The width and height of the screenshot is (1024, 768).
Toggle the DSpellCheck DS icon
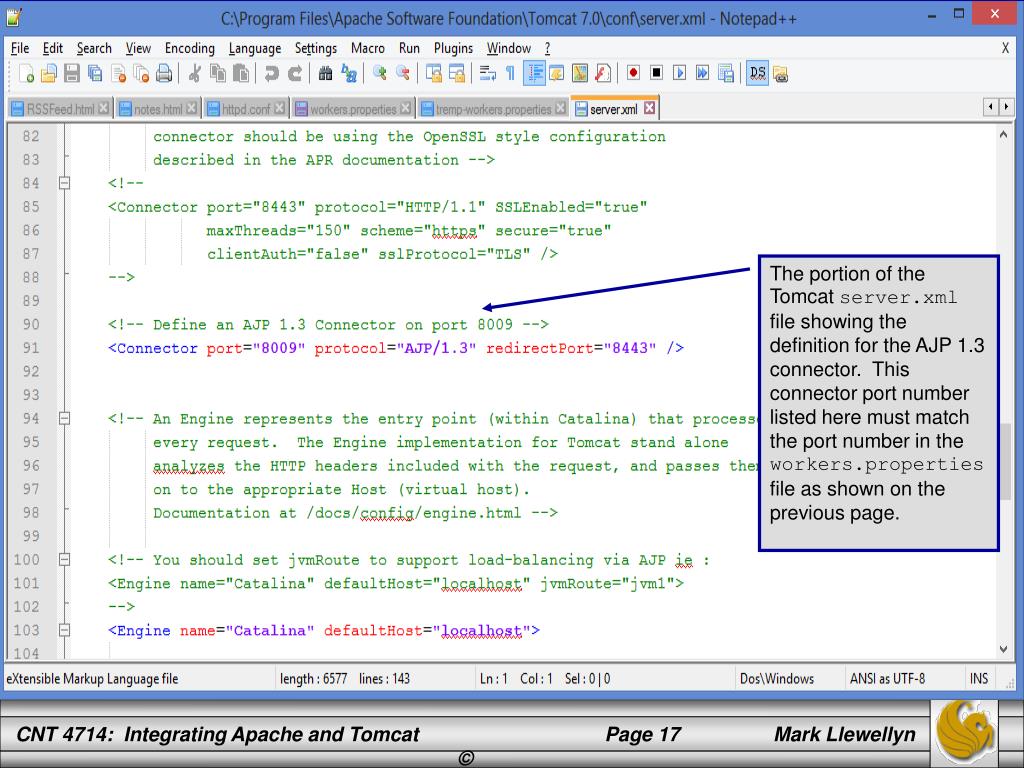click(x=758, y=73)
